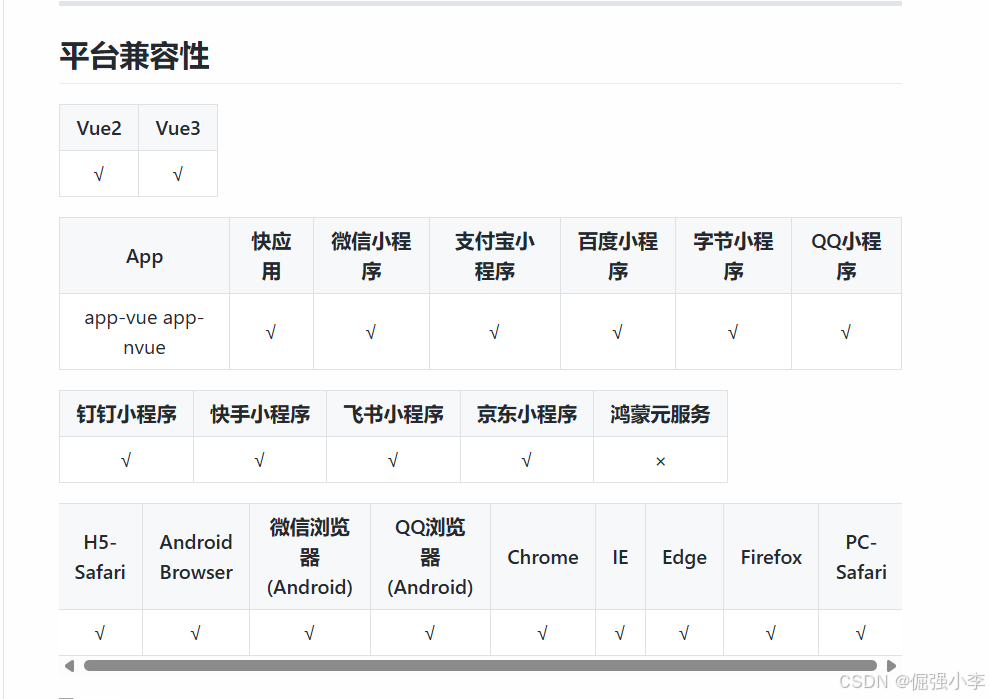Click the 支付宝小程序 column header
The image size is (989, 699).
(494, 255)
